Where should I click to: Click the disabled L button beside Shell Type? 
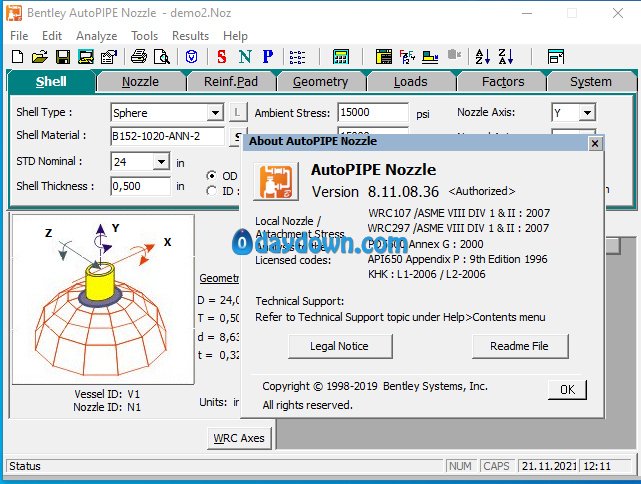pos(237,112)
